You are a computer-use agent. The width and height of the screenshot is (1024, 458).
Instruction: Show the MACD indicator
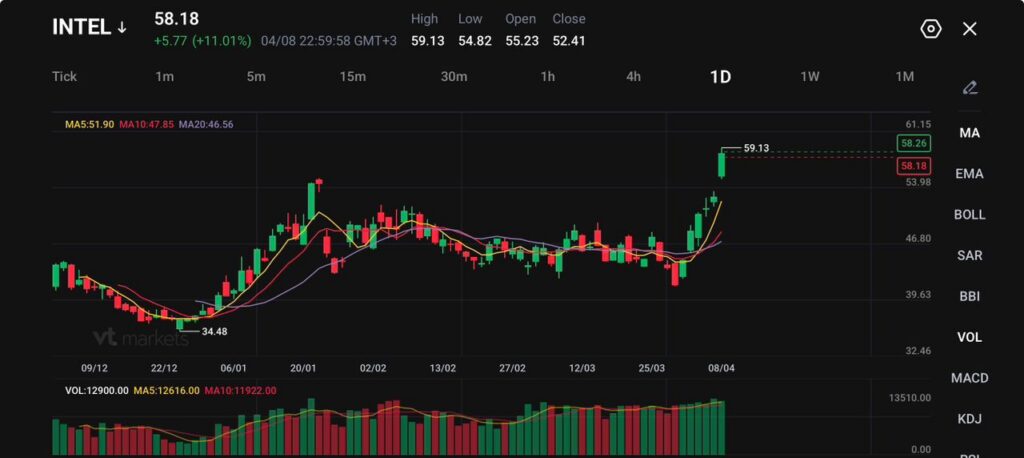point(969,378)
